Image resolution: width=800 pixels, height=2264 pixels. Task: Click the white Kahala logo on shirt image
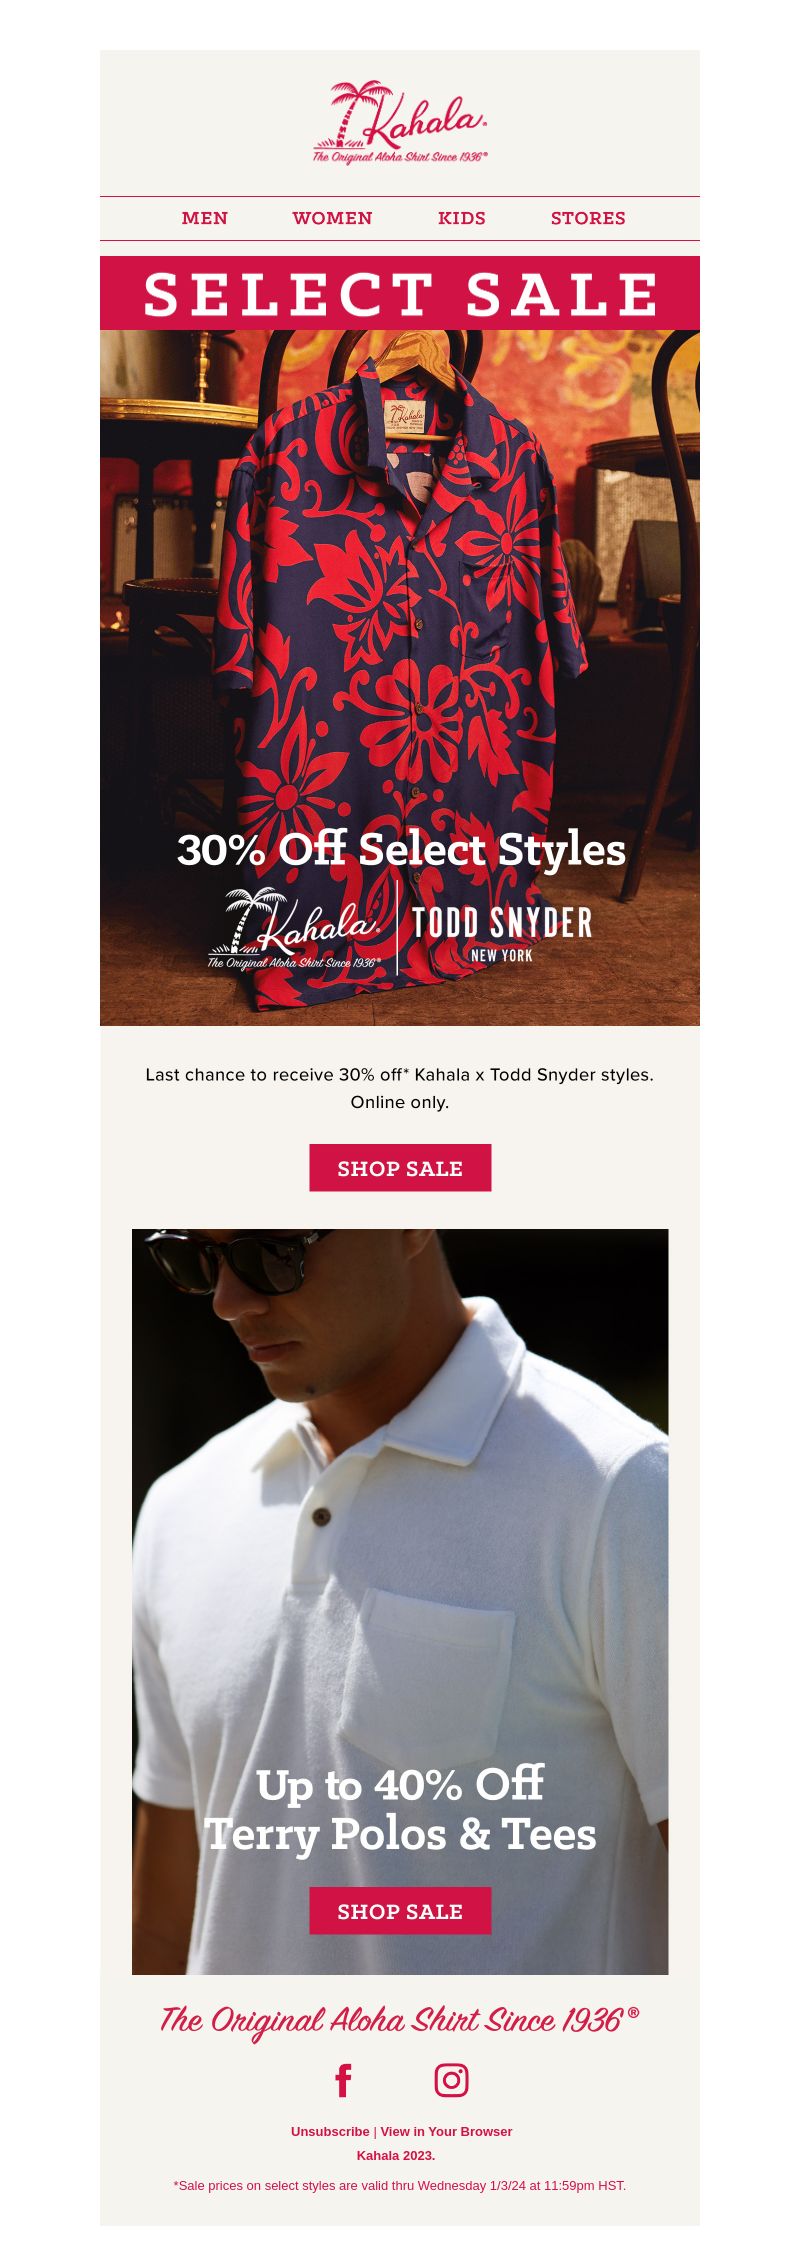[294, 929]
